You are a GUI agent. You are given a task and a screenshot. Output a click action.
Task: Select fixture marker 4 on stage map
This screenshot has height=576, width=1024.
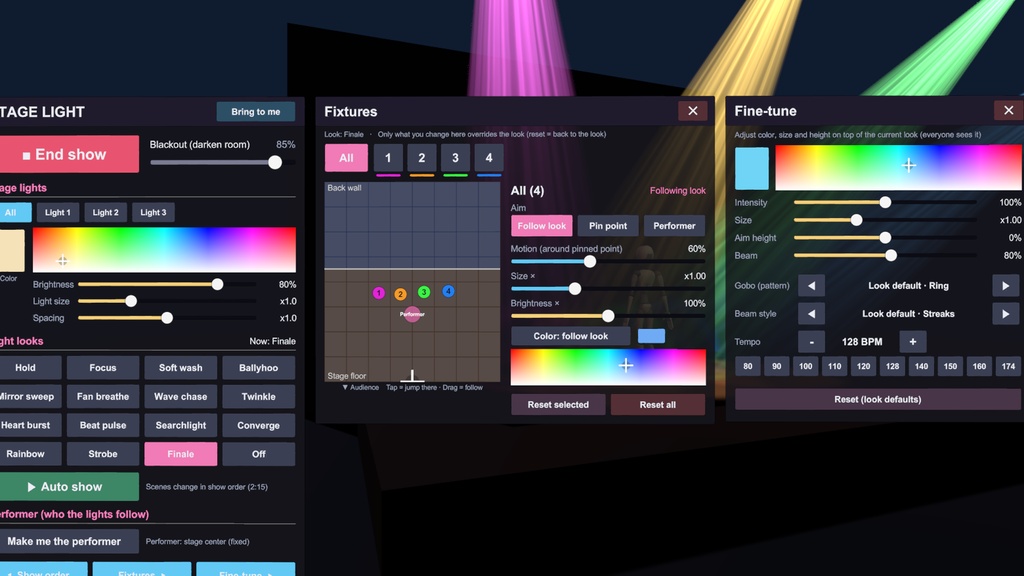point(448,291)
